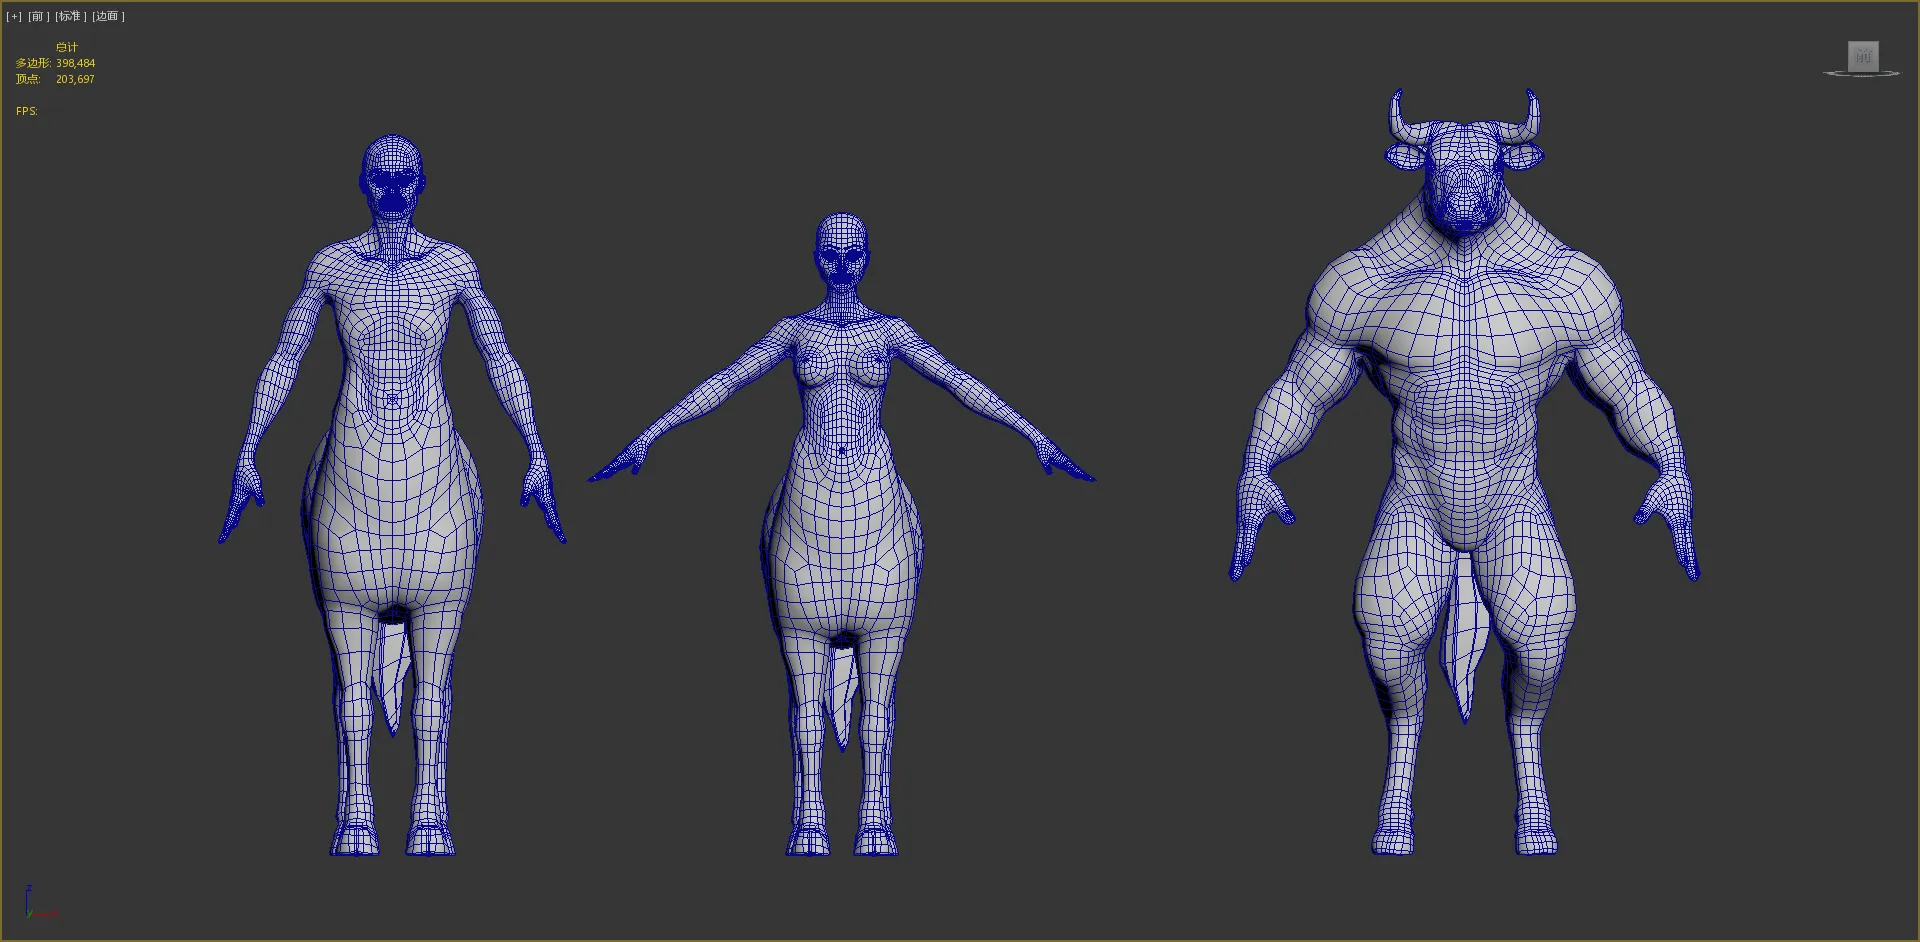Screen dimensions: 1920x942
Task: Click the ViewCube compass ring below the cube
Action: (x=1862, y=74)
